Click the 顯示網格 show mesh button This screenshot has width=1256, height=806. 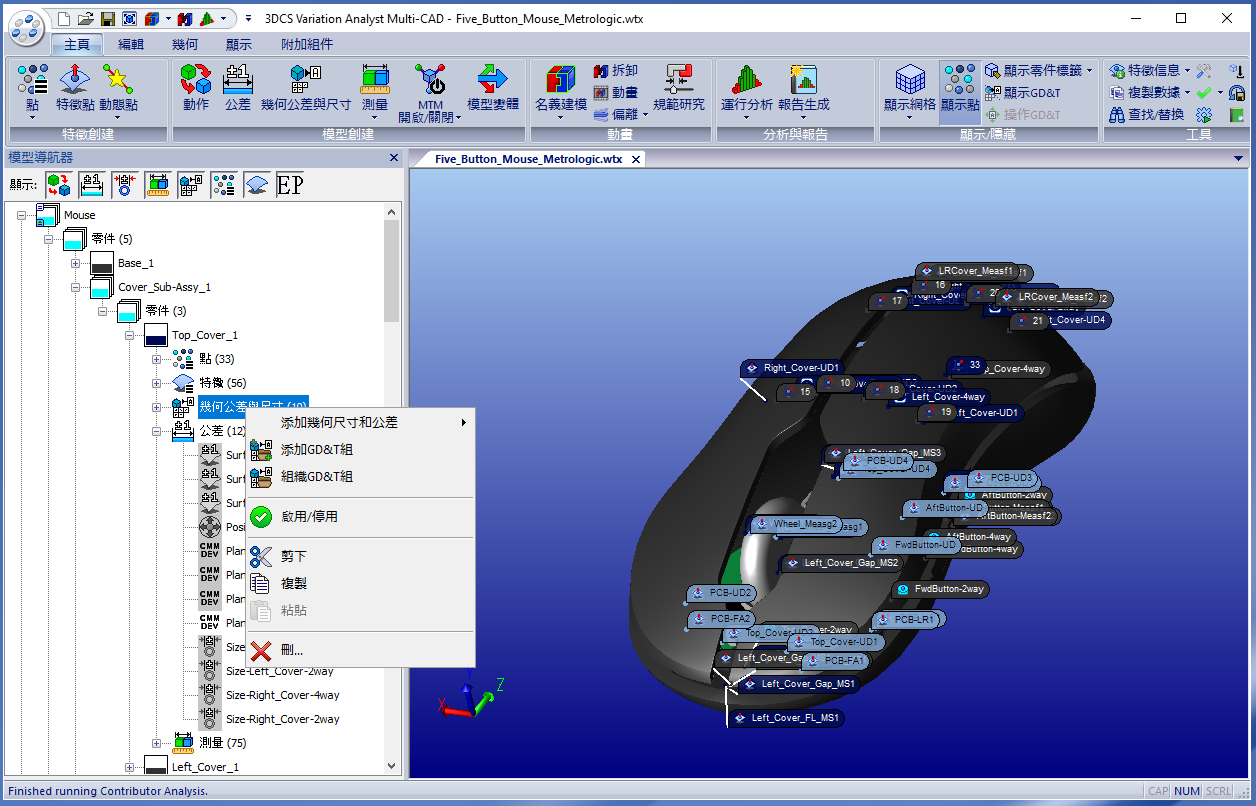coord(910,91)
